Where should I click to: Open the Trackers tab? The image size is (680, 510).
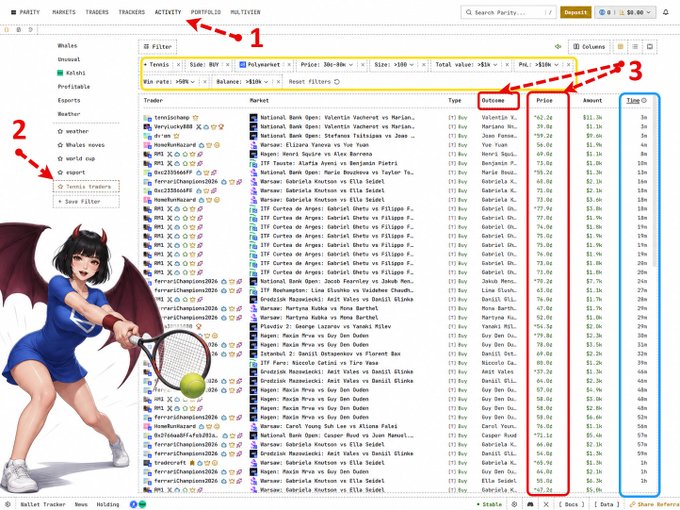tap(132, 12)
